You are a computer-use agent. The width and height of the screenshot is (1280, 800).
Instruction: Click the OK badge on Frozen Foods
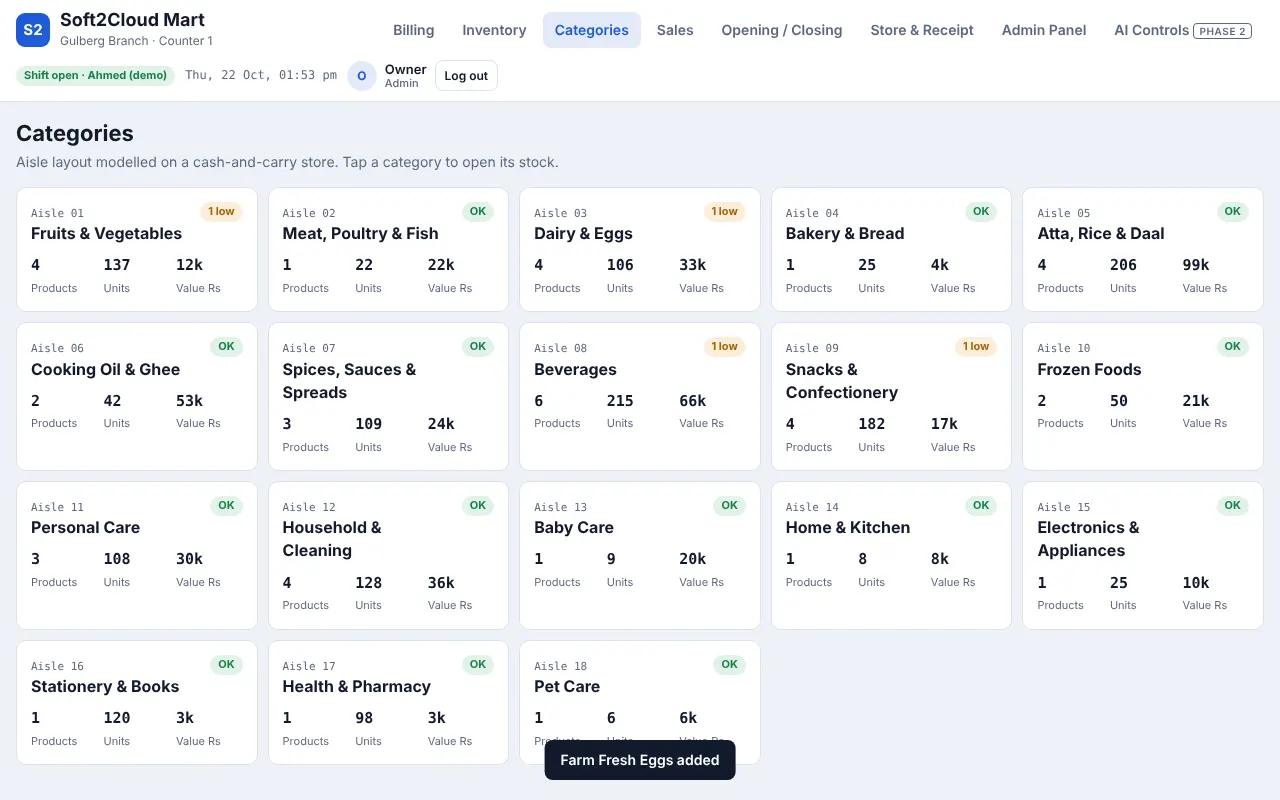[x=1233, y=347]
